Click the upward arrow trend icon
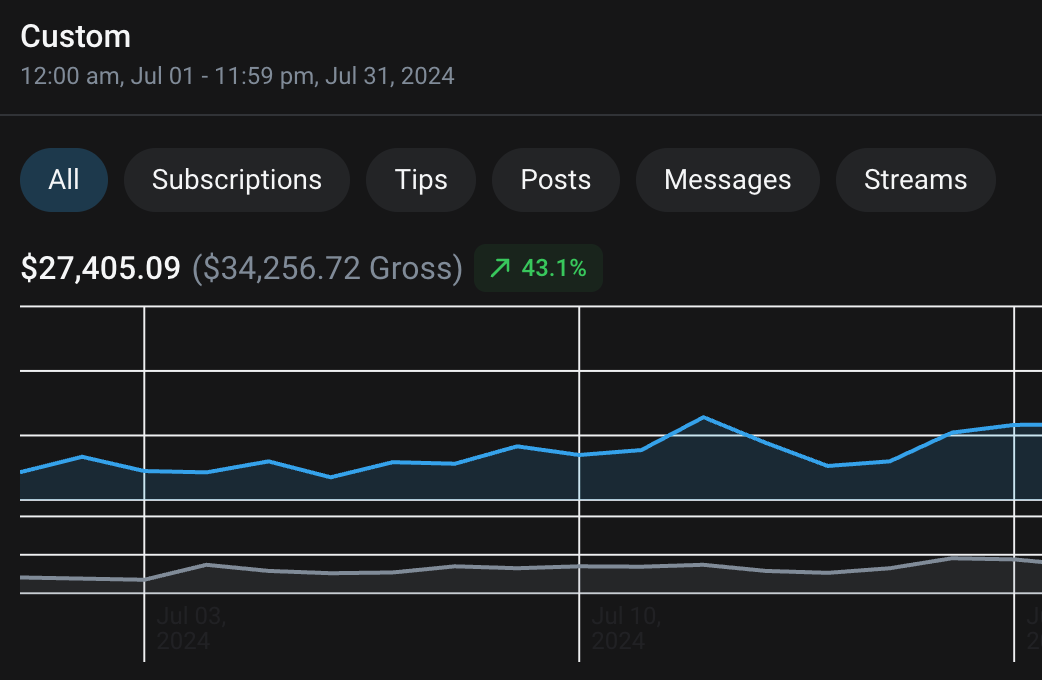1042x680 pixels. tap(500, 268)
